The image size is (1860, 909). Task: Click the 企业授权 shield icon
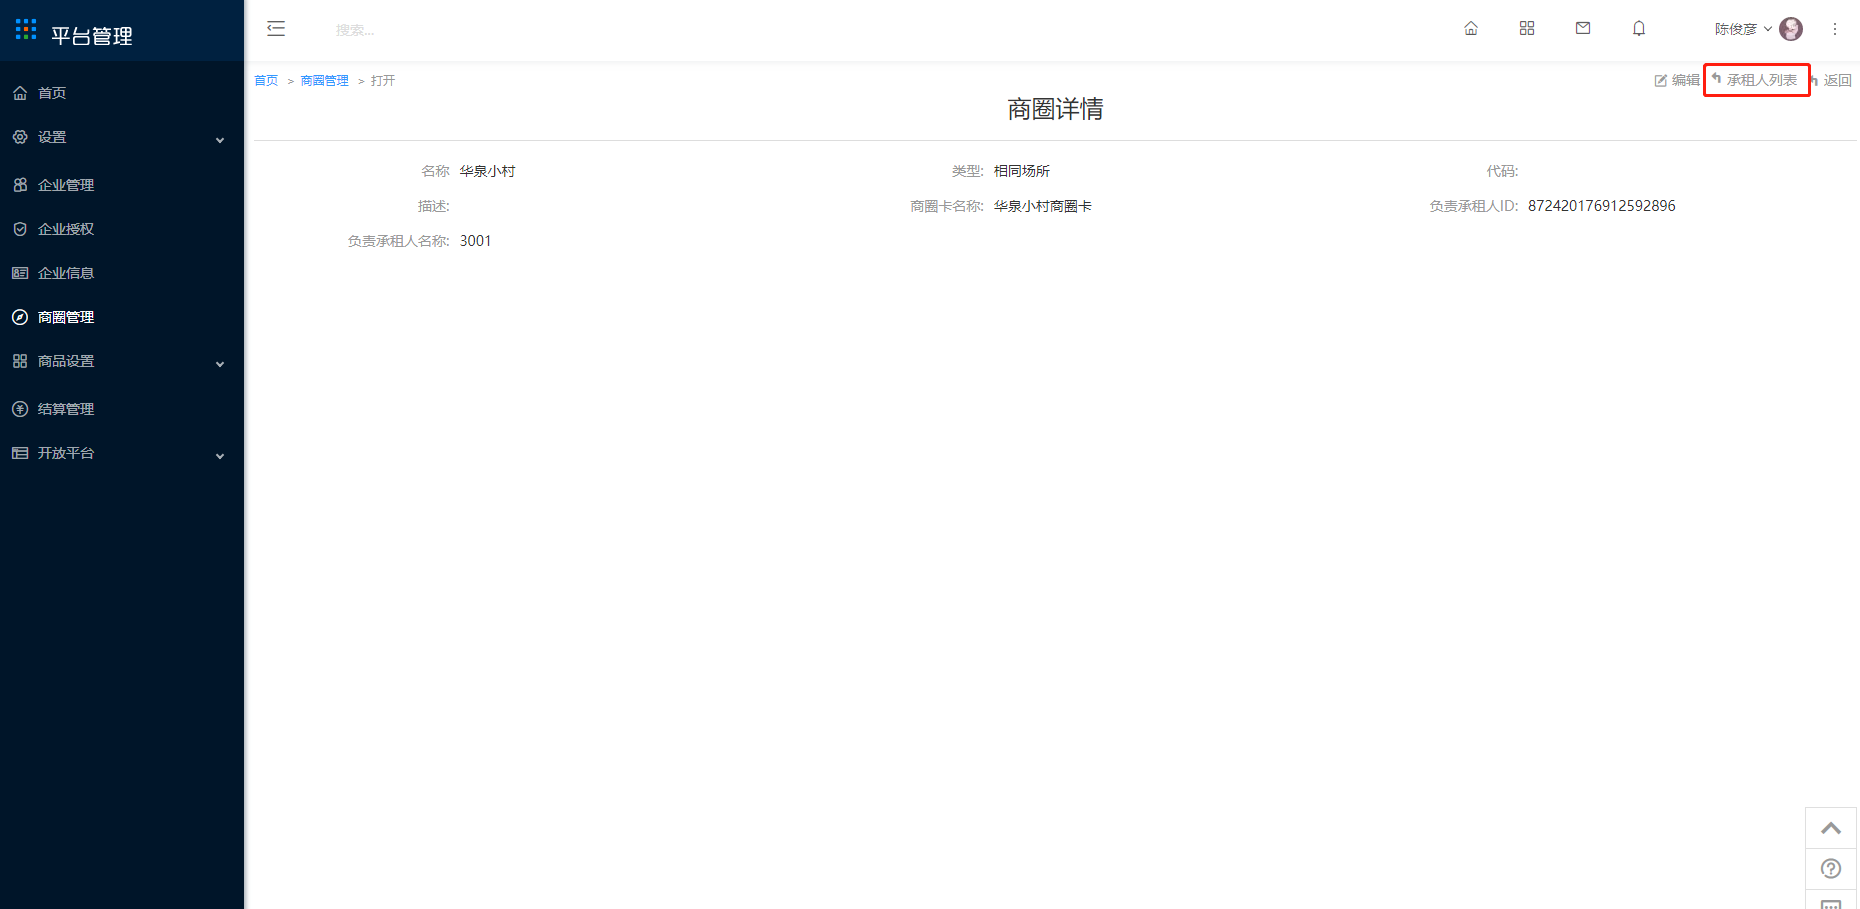(20, 229)
